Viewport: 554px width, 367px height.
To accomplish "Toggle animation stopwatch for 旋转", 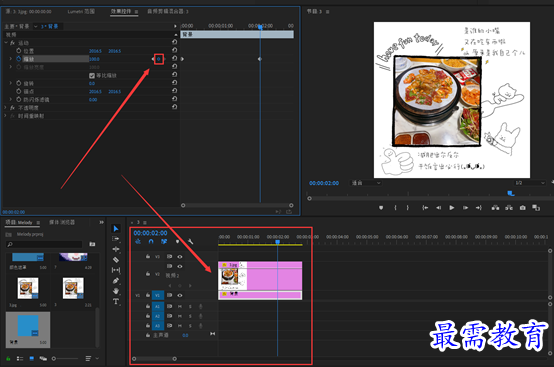I will coord(19,83).
